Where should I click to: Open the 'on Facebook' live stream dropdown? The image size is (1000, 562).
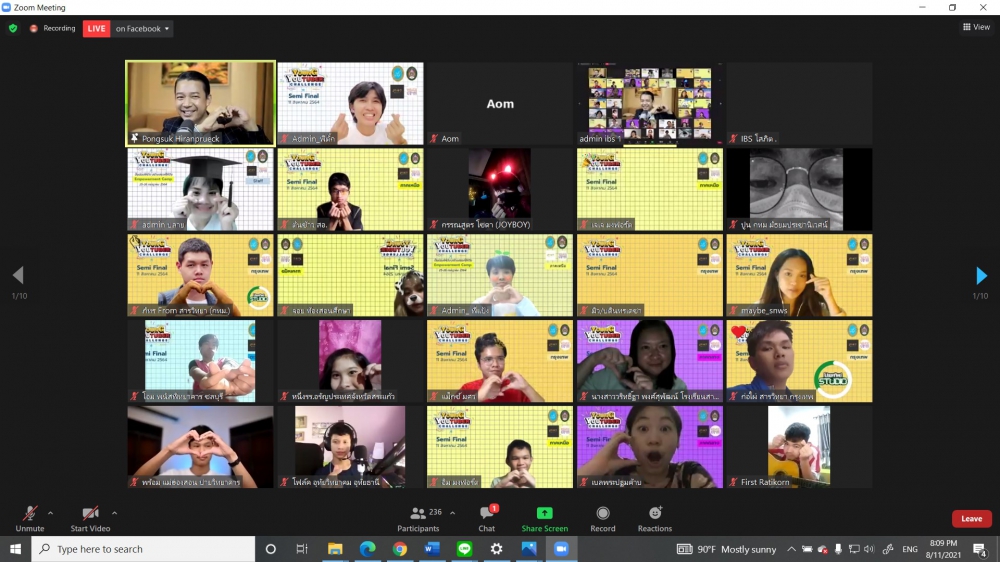[x=142, y=29]
